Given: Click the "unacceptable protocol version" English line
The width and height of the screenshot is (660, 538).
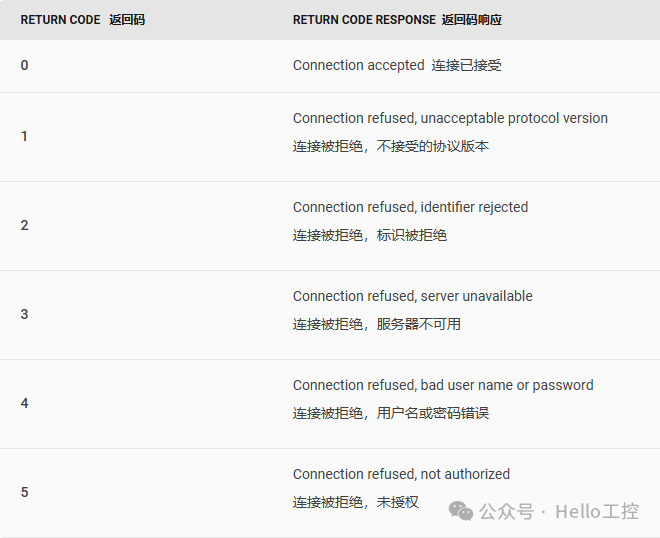Looking at the screenshot, I should (450, 118).
